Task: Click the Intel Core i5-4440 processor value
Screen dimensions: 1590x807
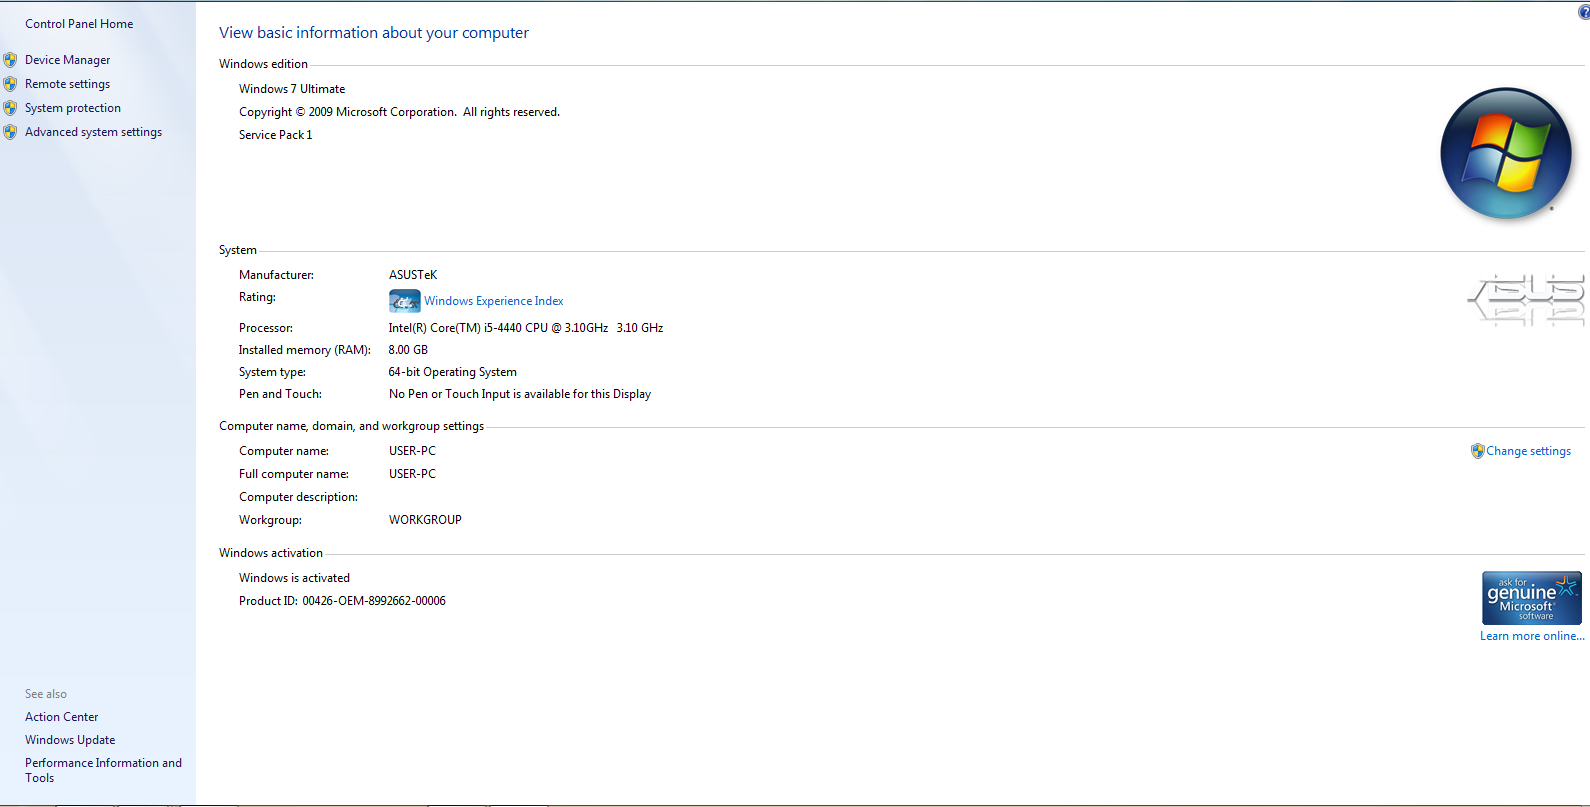Action: [x=526, y=328]
